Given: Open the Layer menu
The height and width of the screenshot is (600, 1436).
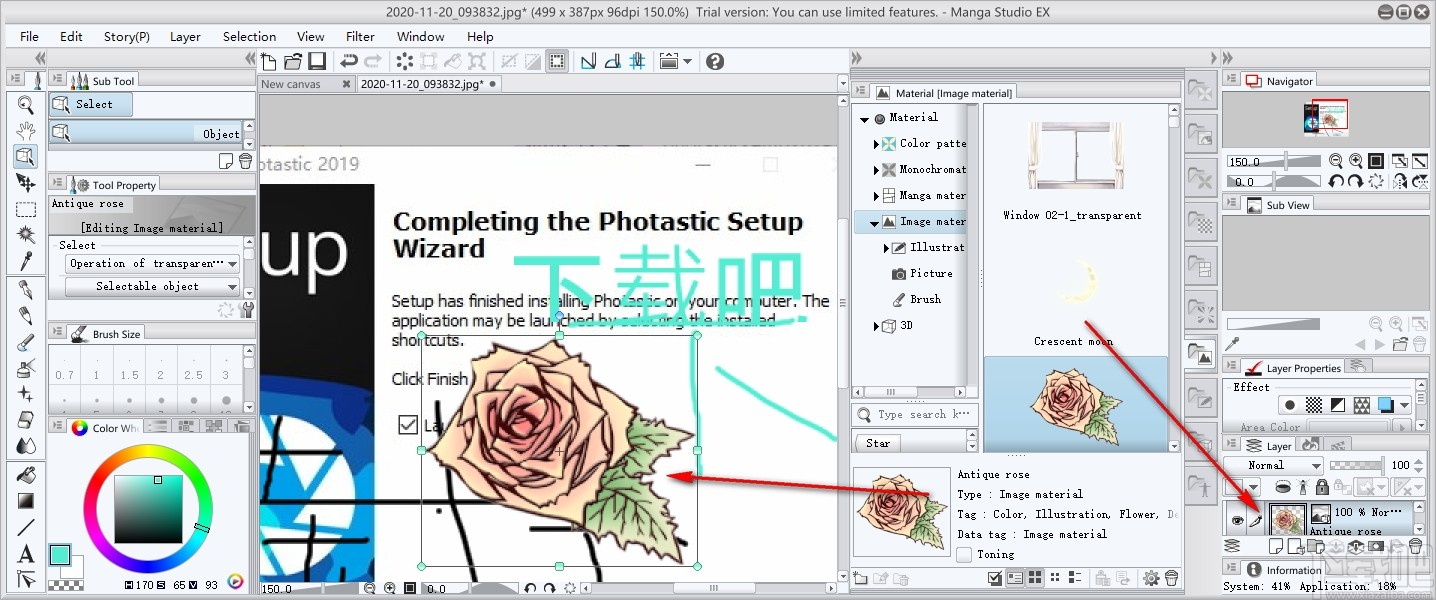Looking at the screenshot, I should click(x=185, y=36).
